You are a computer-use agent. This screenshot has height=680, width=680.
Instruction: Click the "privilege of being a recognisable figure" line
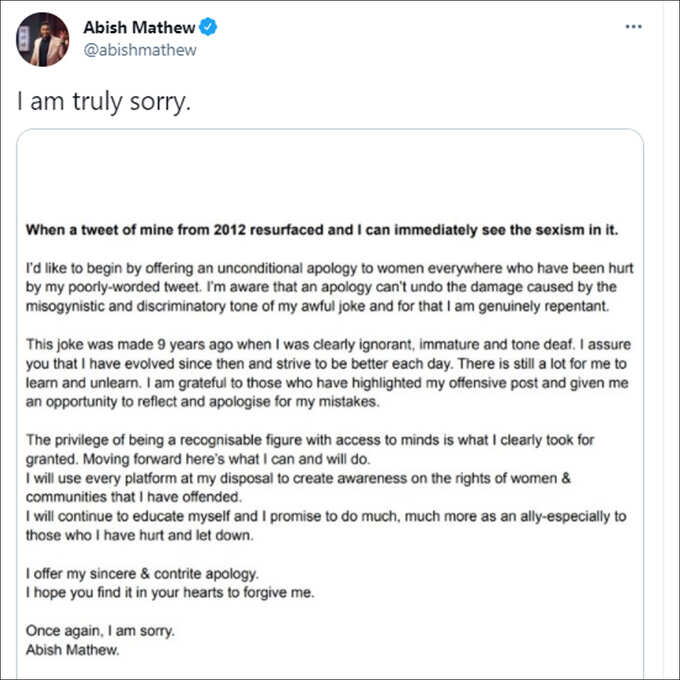[x=310, y=440]
